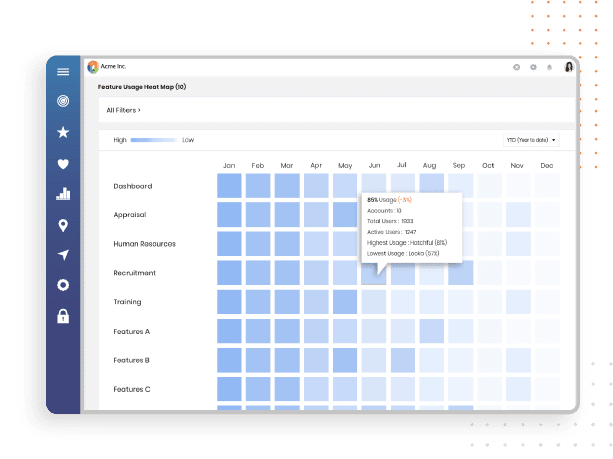Click the Apr column header
This screenshot has width=613, height=459.
tap(316, 166)
